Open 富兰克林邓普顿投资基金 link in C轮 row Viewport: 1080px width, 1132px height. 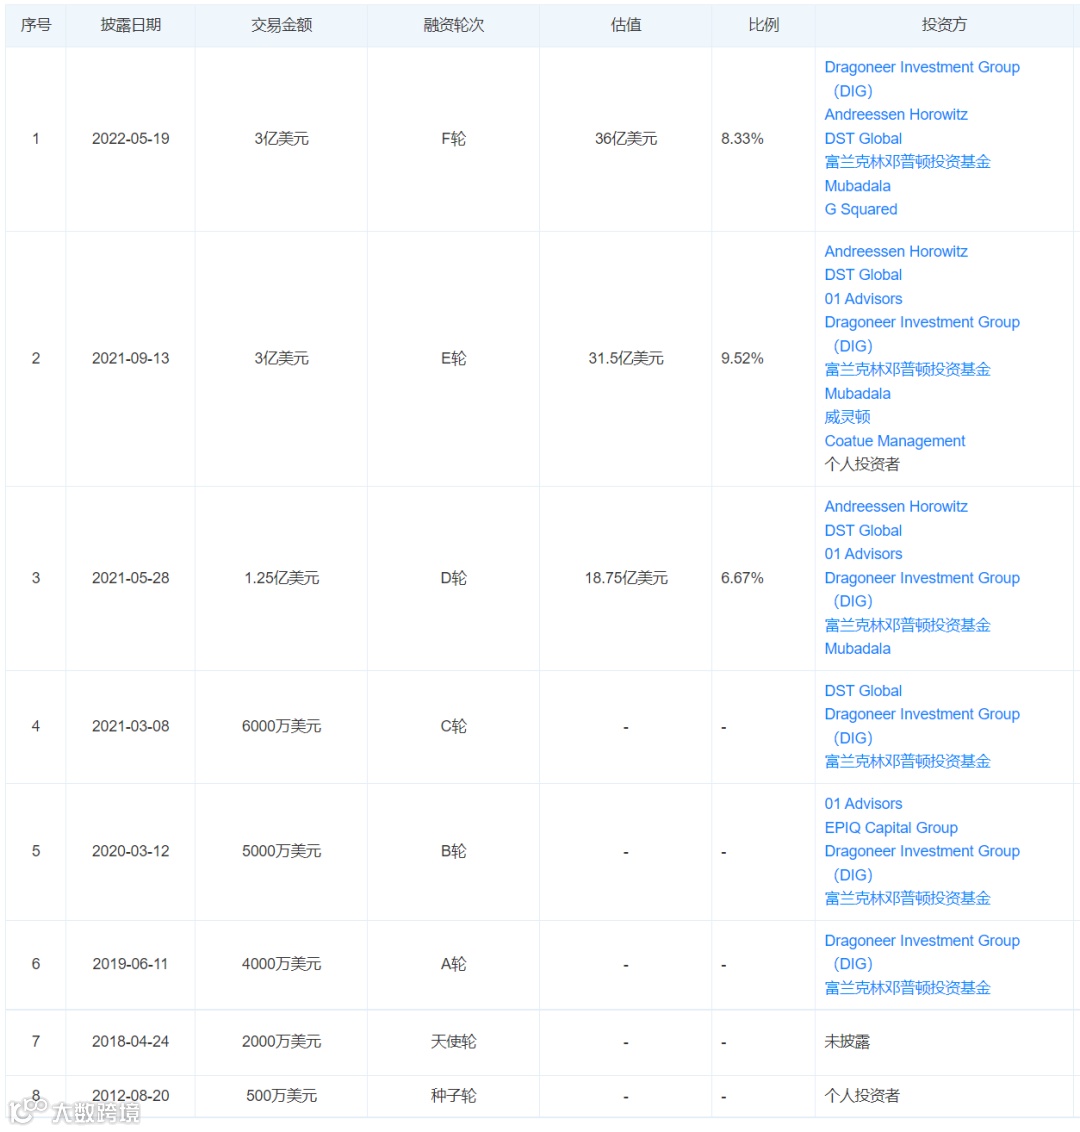[907, 762]
